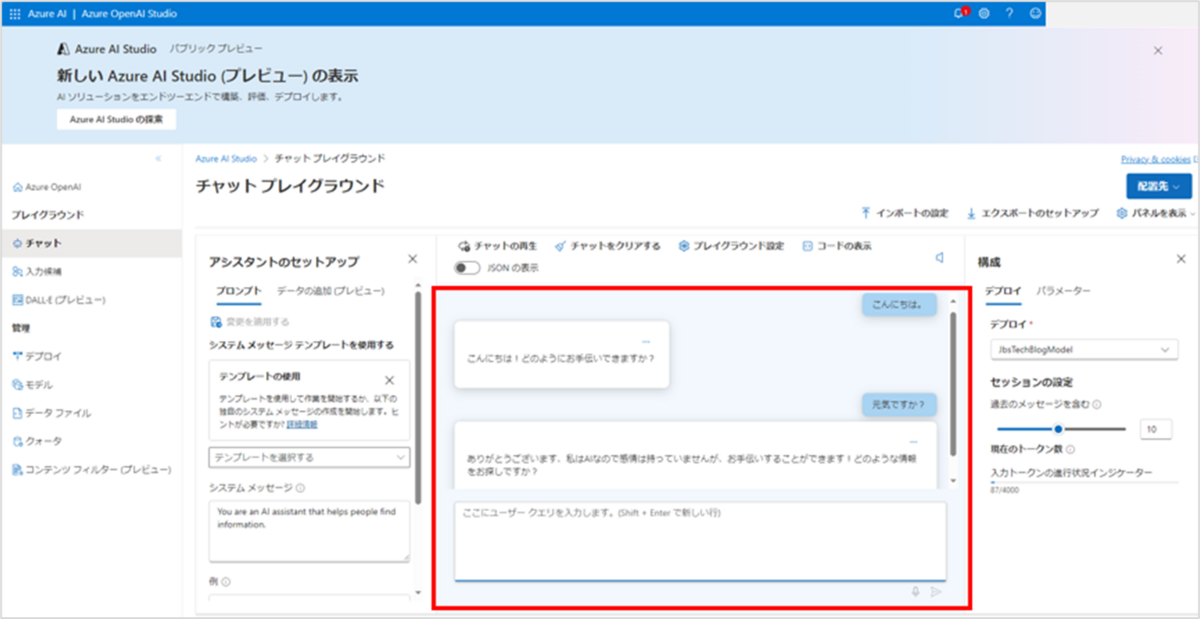1200x619 pixels.
Task: Click the 過去のメッセージを含む info icon
Action: click(x=1098, y=405)
